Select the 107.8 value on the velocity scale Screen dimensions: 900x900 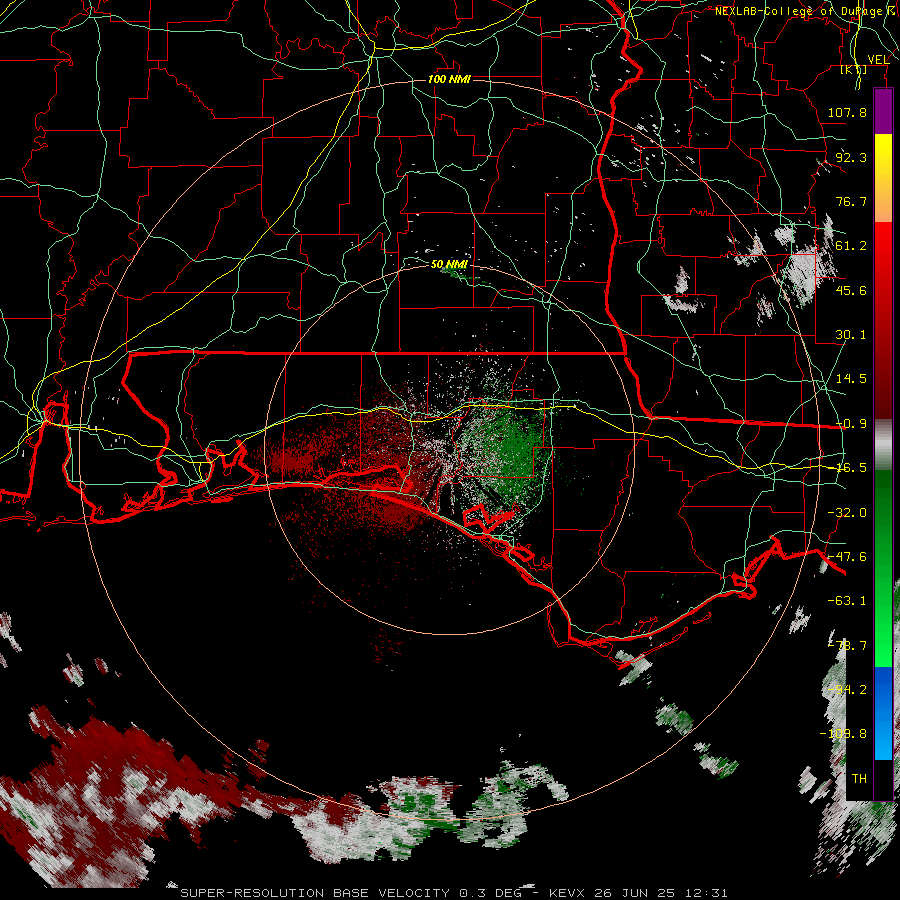pyautogui.click(x=847, y=112)
